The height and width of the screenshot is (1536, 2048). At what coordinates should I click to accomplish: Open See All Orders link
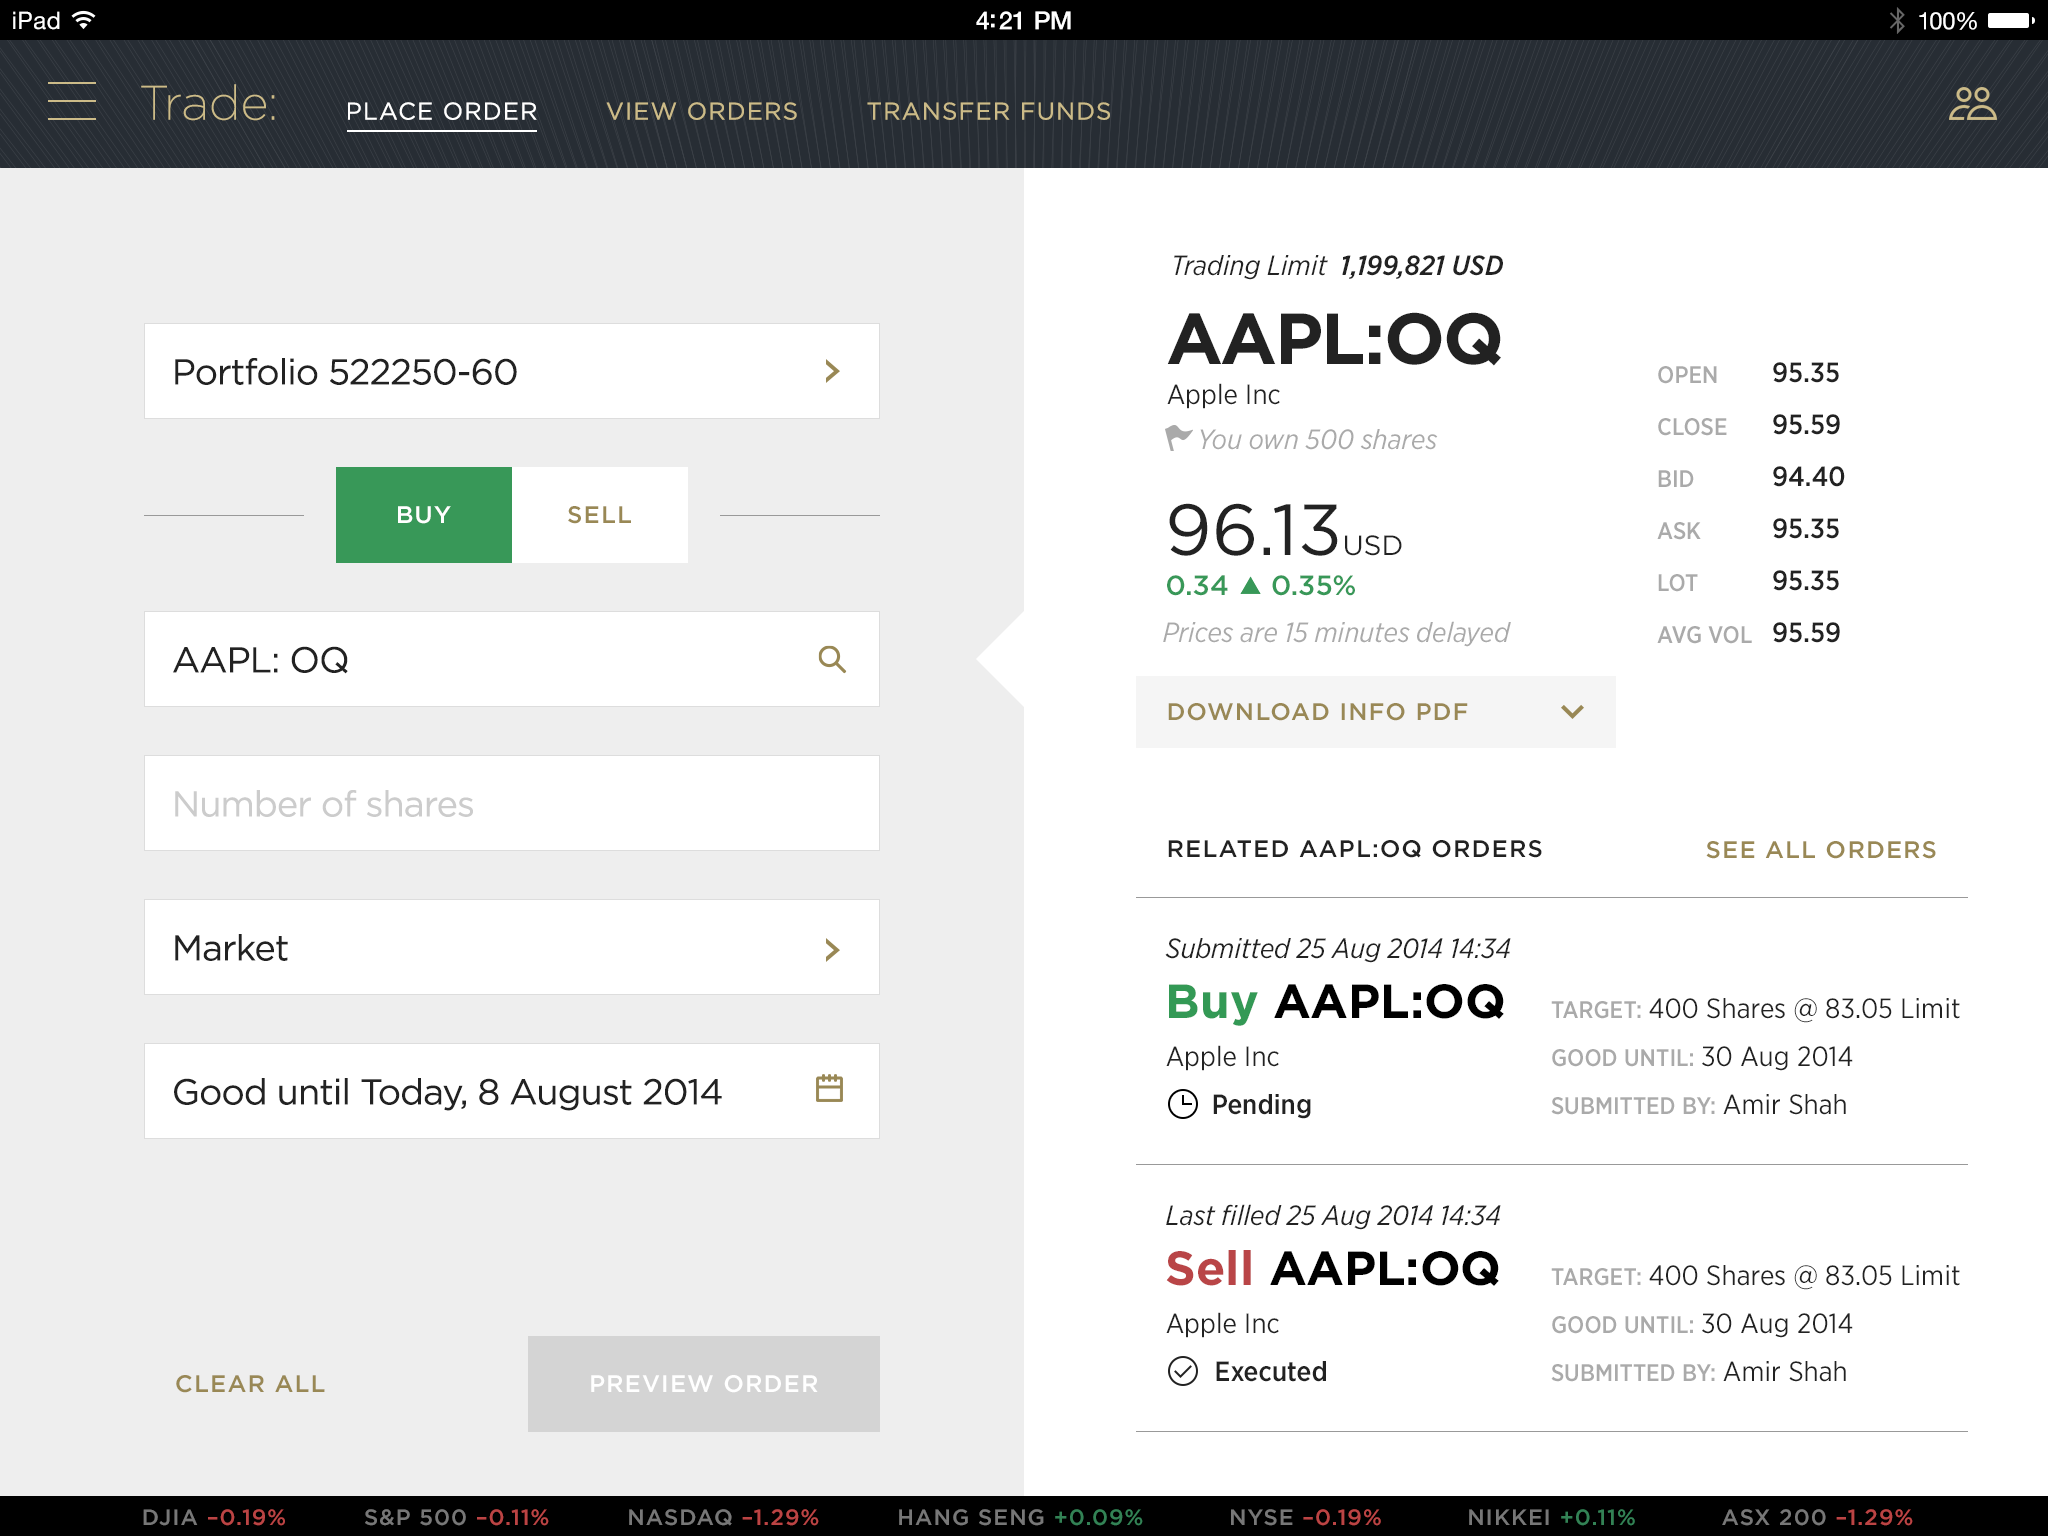[x=1820, y=850]
